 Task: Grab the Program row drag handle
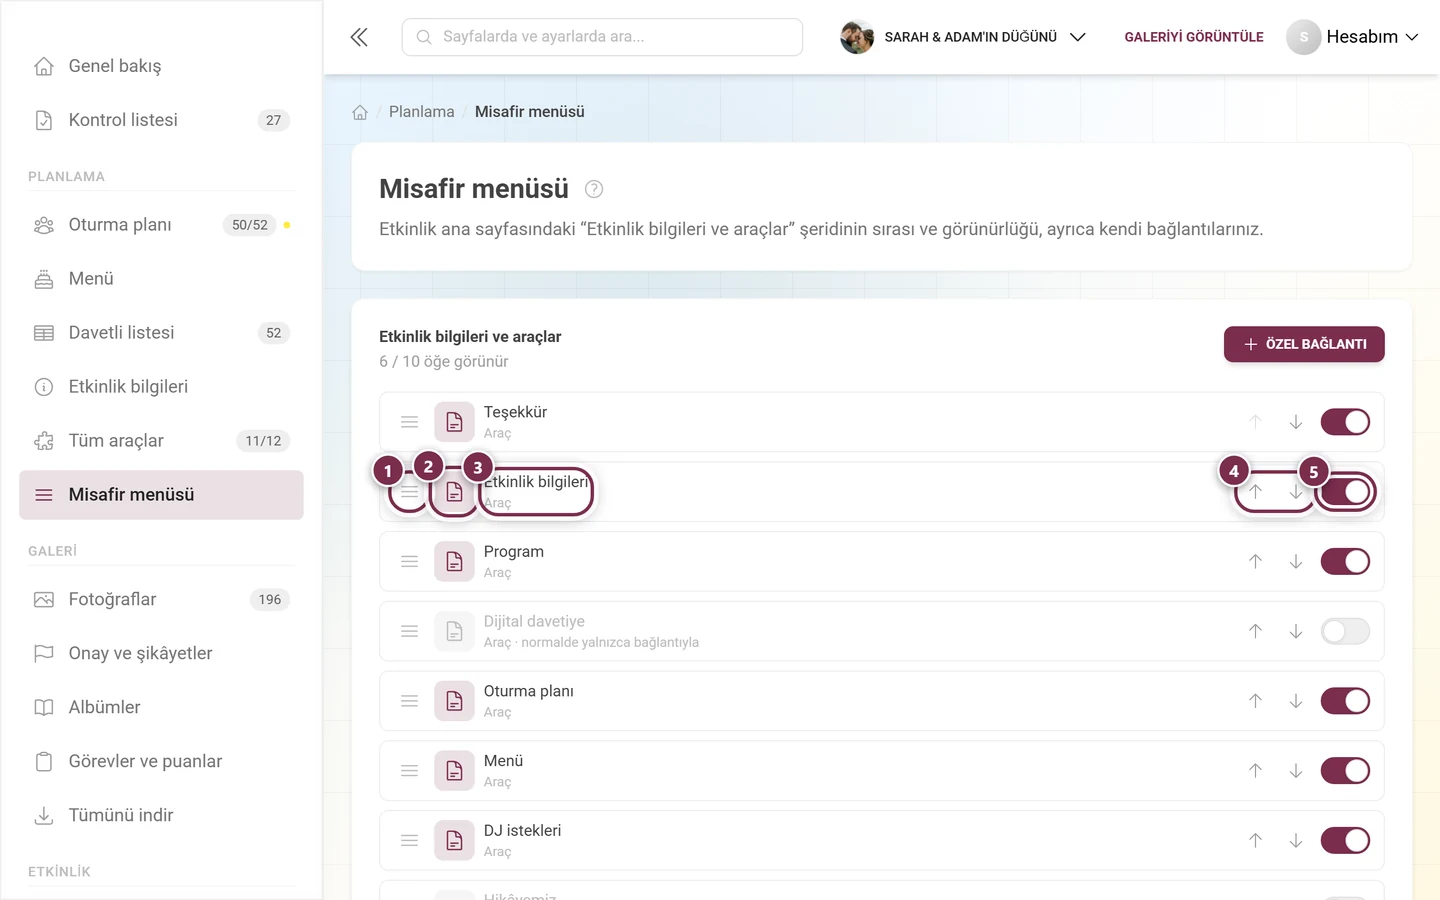point(409,562)
